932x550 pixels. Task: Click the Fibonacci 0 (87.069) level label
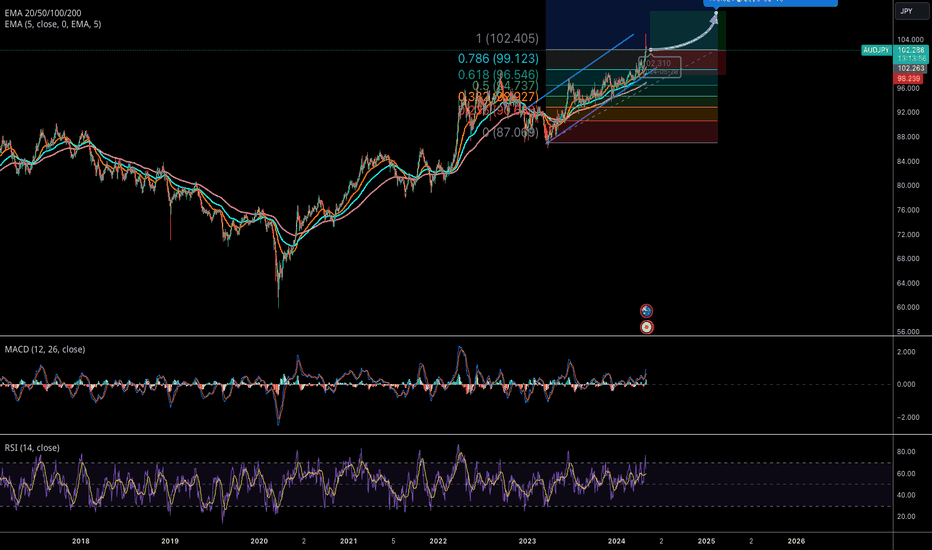(x=510, y=132)
